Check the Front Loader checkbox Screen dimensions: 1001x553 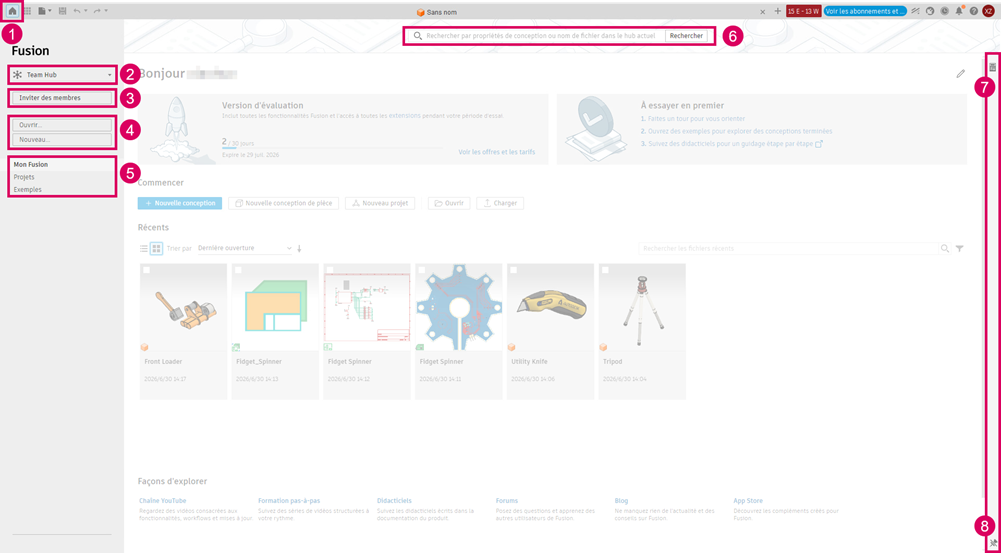[x=147, y=270]
